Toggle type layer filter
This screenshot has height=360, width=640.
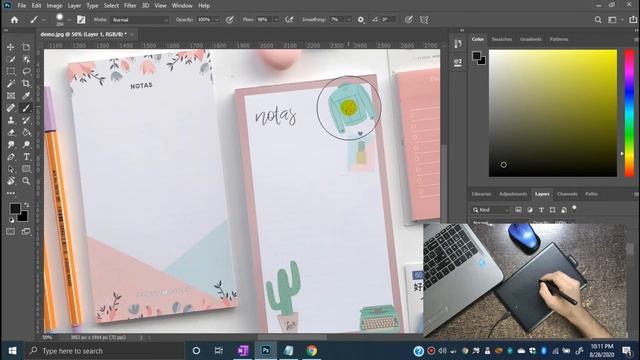[541, 210]
